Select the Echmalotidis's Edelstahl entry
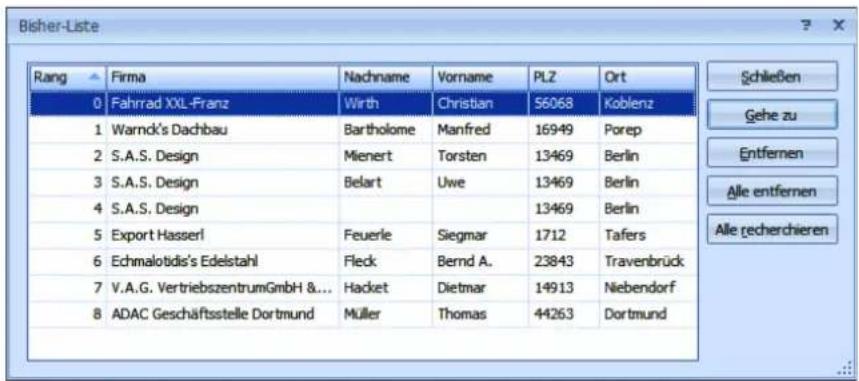The width and height of the screenshot is (859, 381). pos(363,261)
